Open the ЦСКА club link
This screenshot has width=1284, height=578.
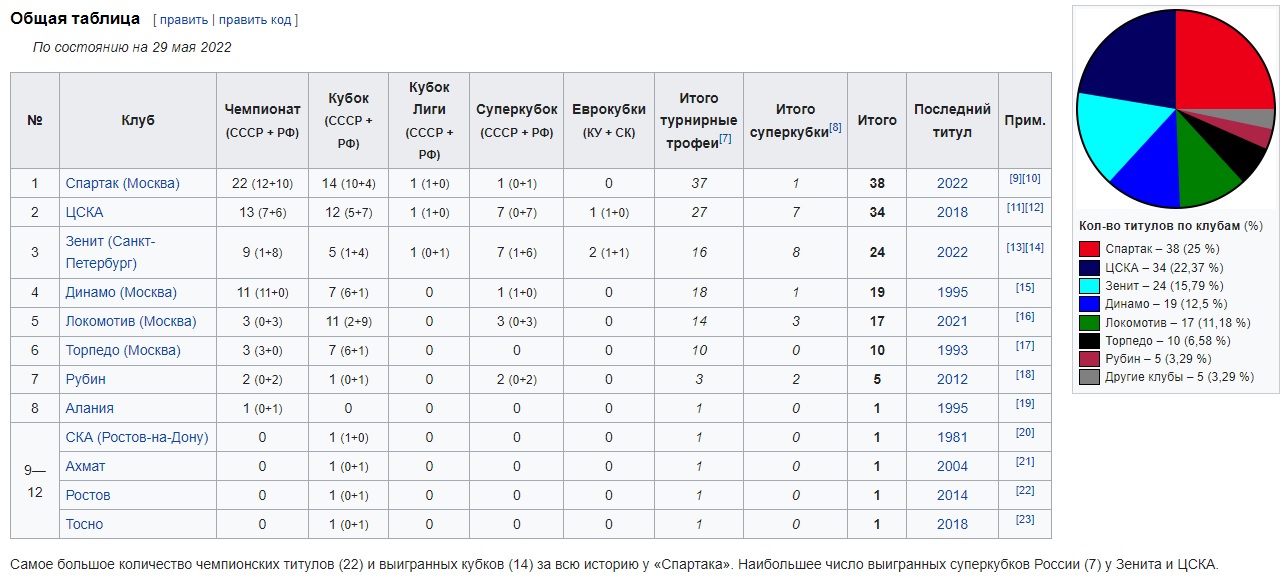[x=84, y=212]
